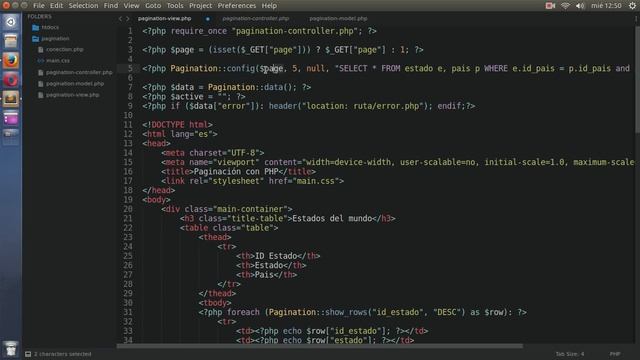Image resolution: width=640 pixels, height=360 pixels.
Task: Click 'Paginación con PHP' title text
Action: (x=236, y=171)
